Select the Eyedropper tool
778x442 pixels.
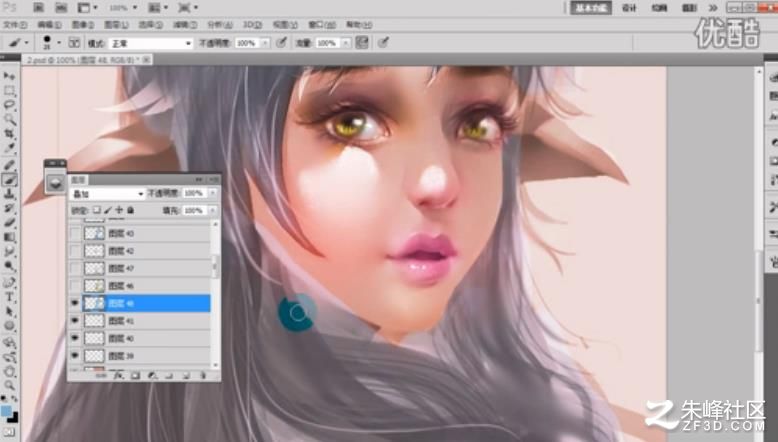[9, 149]
